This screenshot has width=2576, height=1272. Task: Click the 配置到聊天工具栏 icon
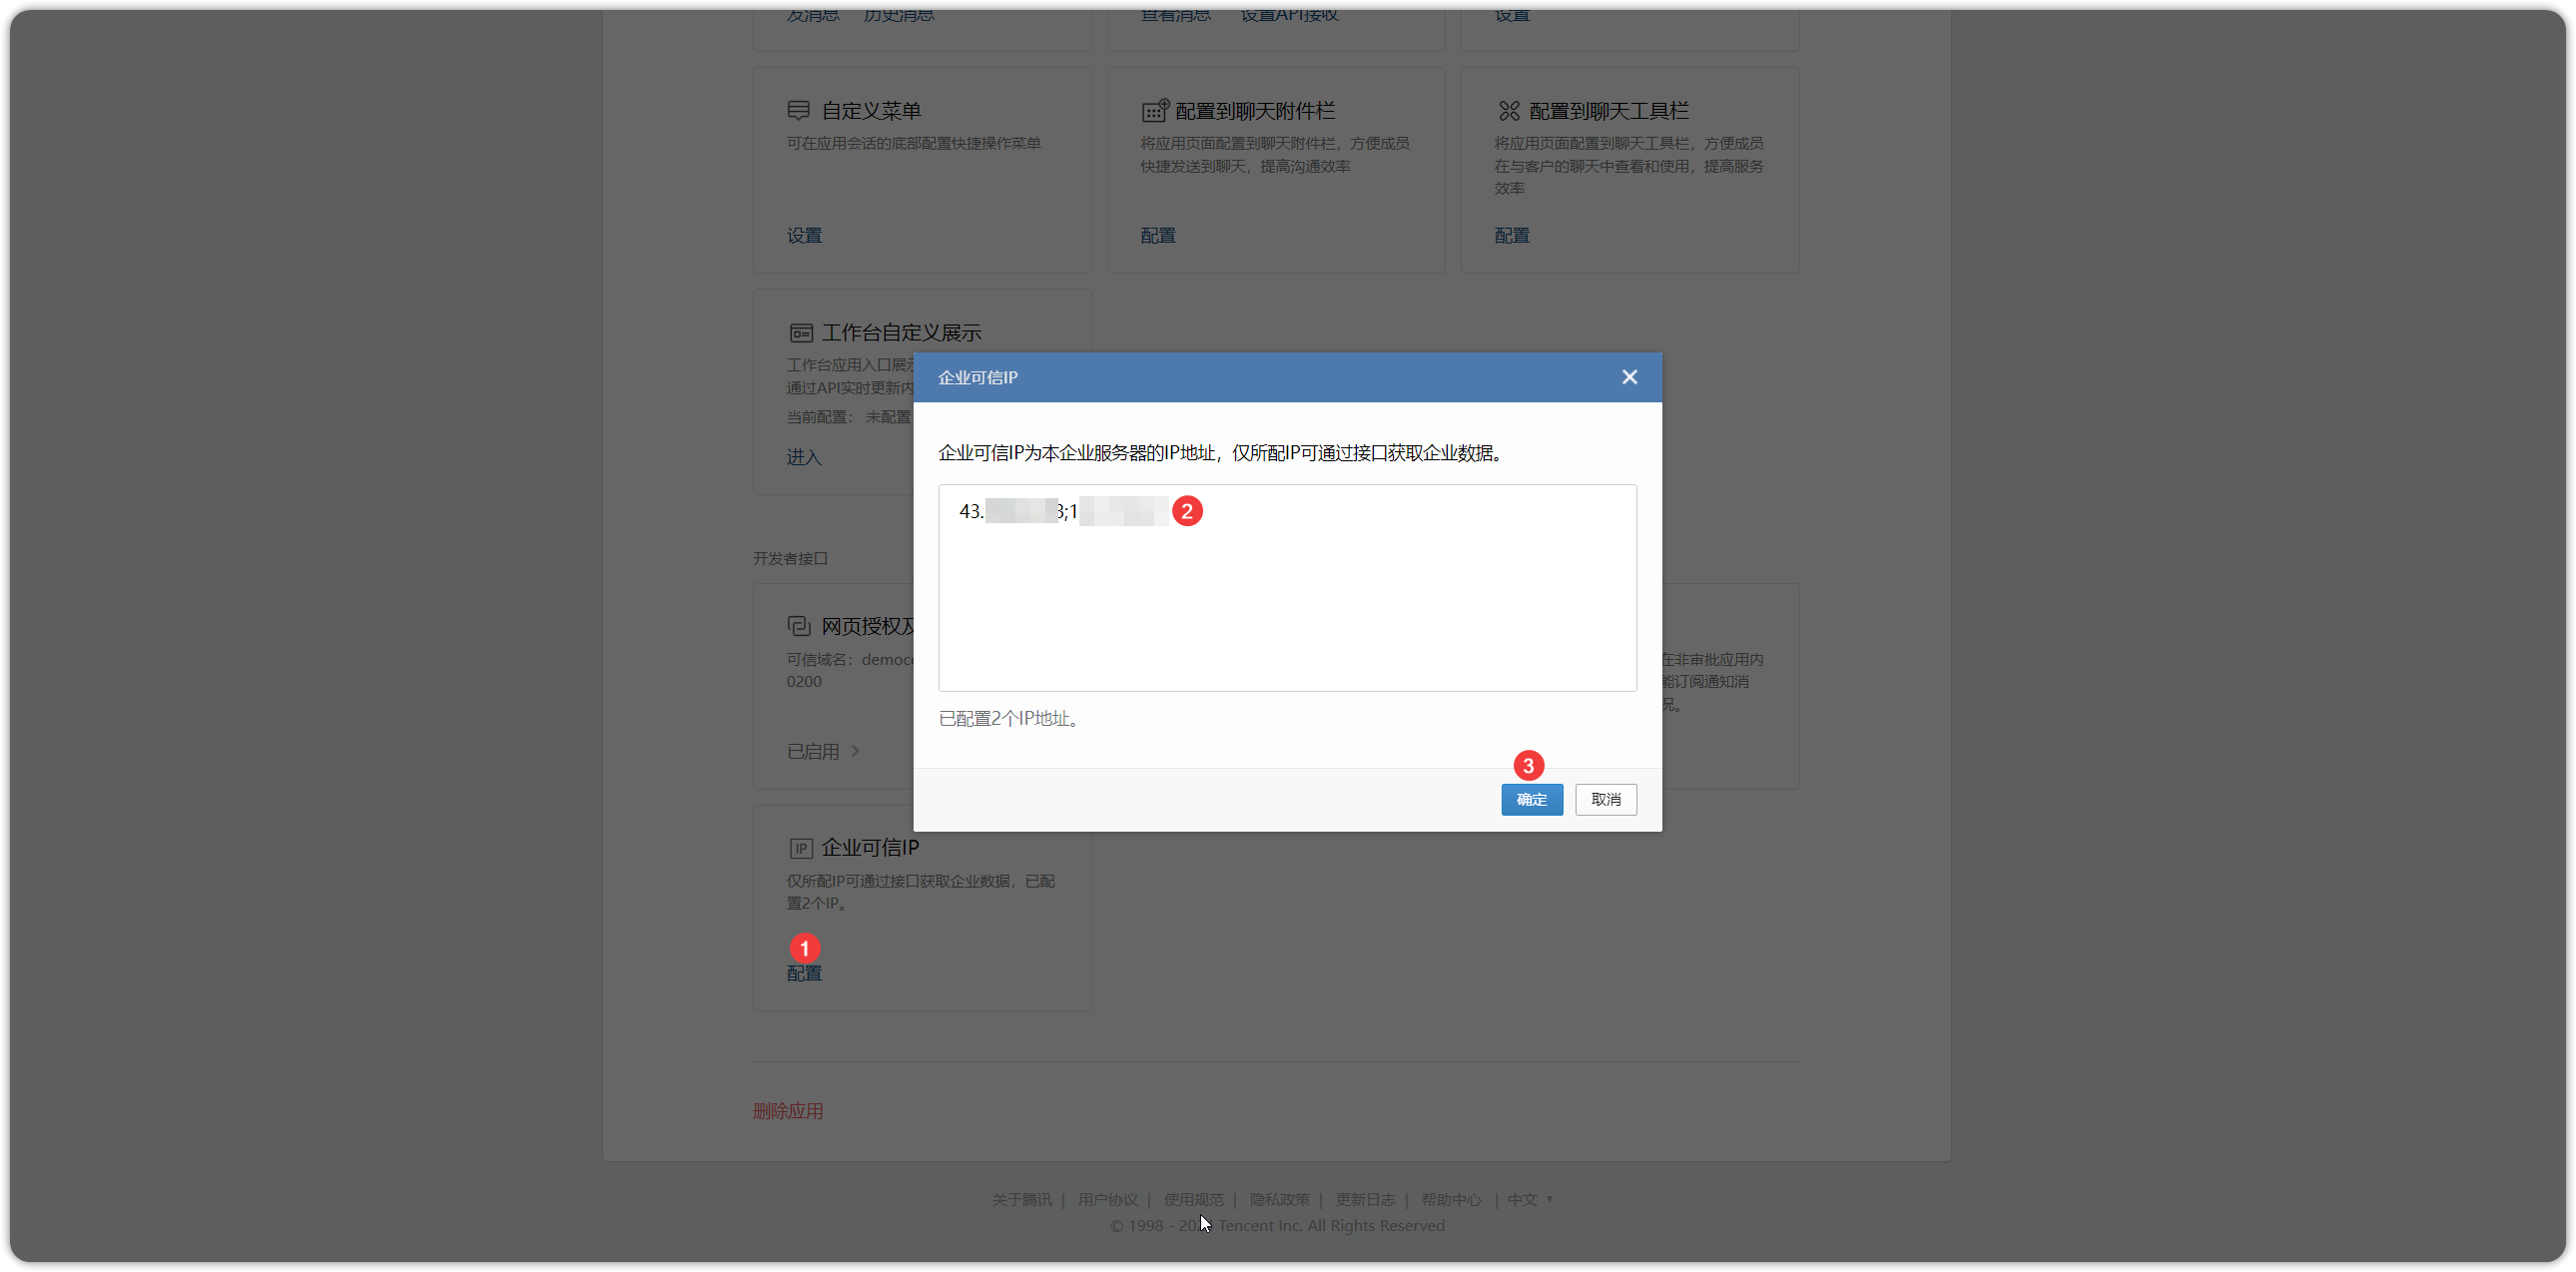[x=1508, y=110]
